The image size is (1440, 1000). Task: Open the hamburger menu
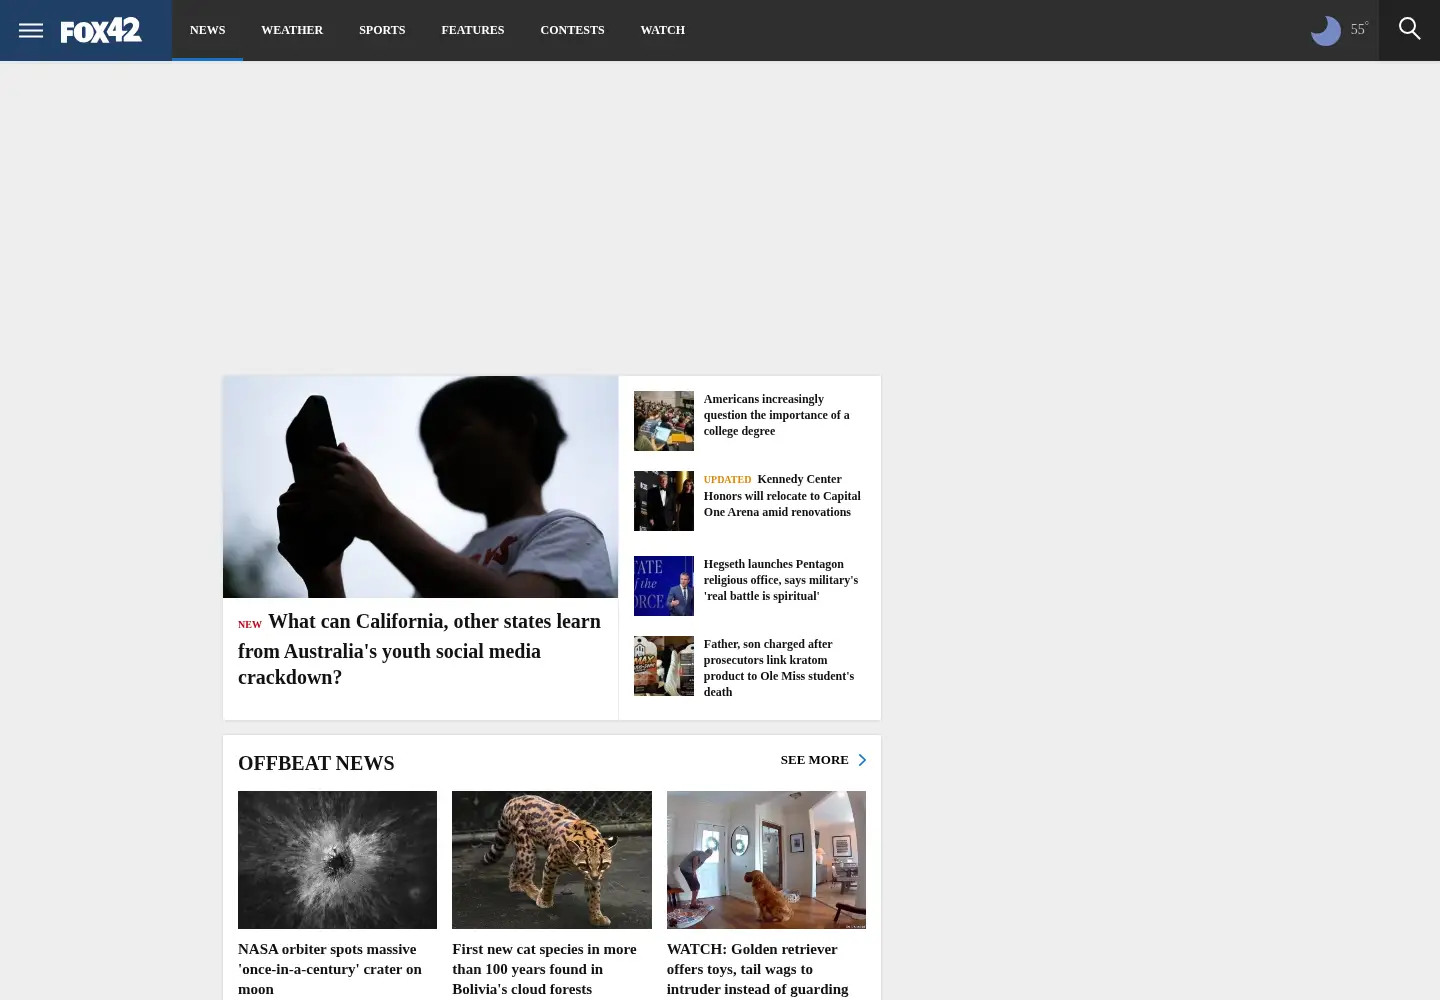31,30
